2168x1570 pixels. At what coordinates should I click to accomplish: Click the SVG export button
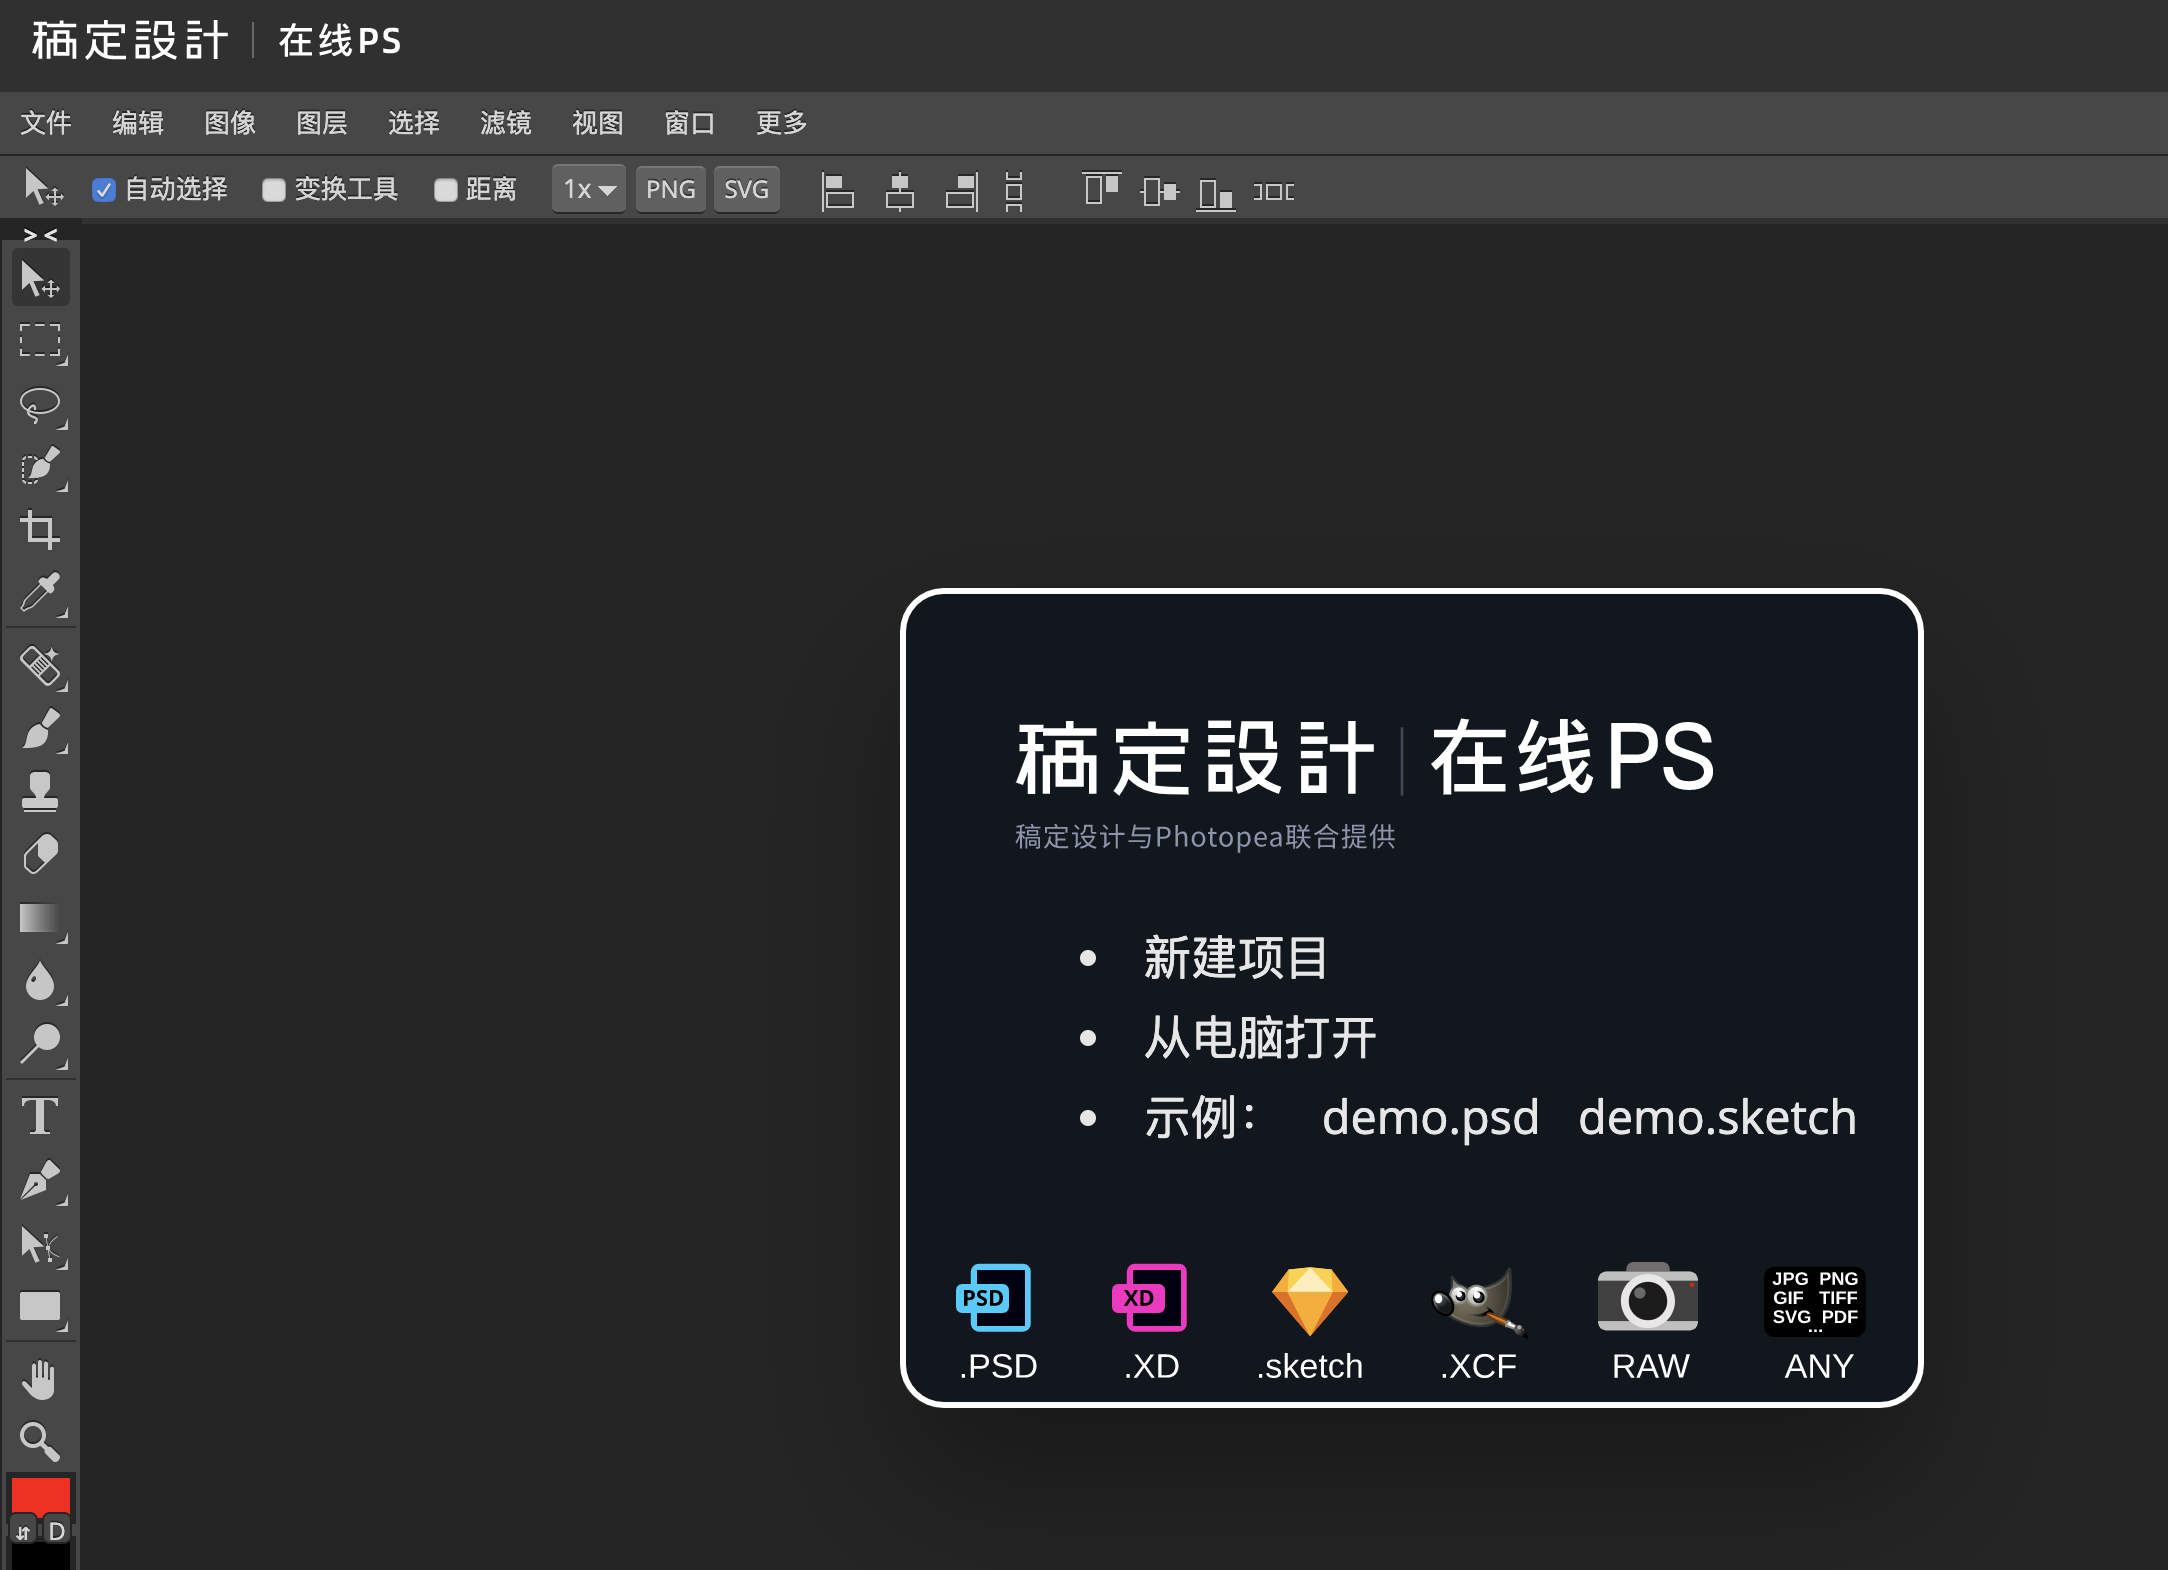click(746, 189)
